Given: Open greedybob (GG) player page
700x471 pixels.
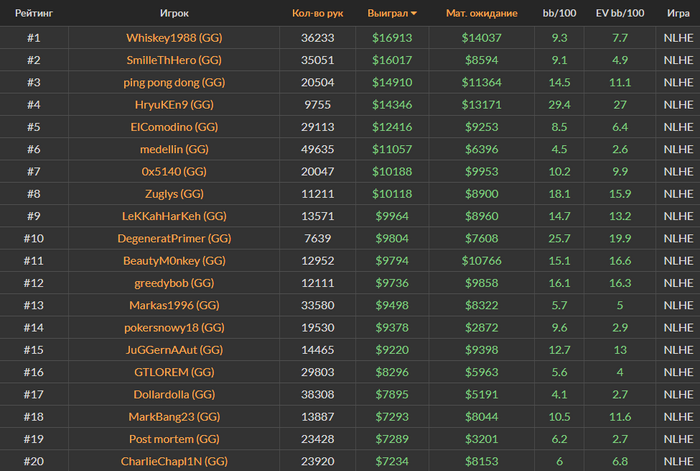Looking at the screenshot, I should point(174,283).
